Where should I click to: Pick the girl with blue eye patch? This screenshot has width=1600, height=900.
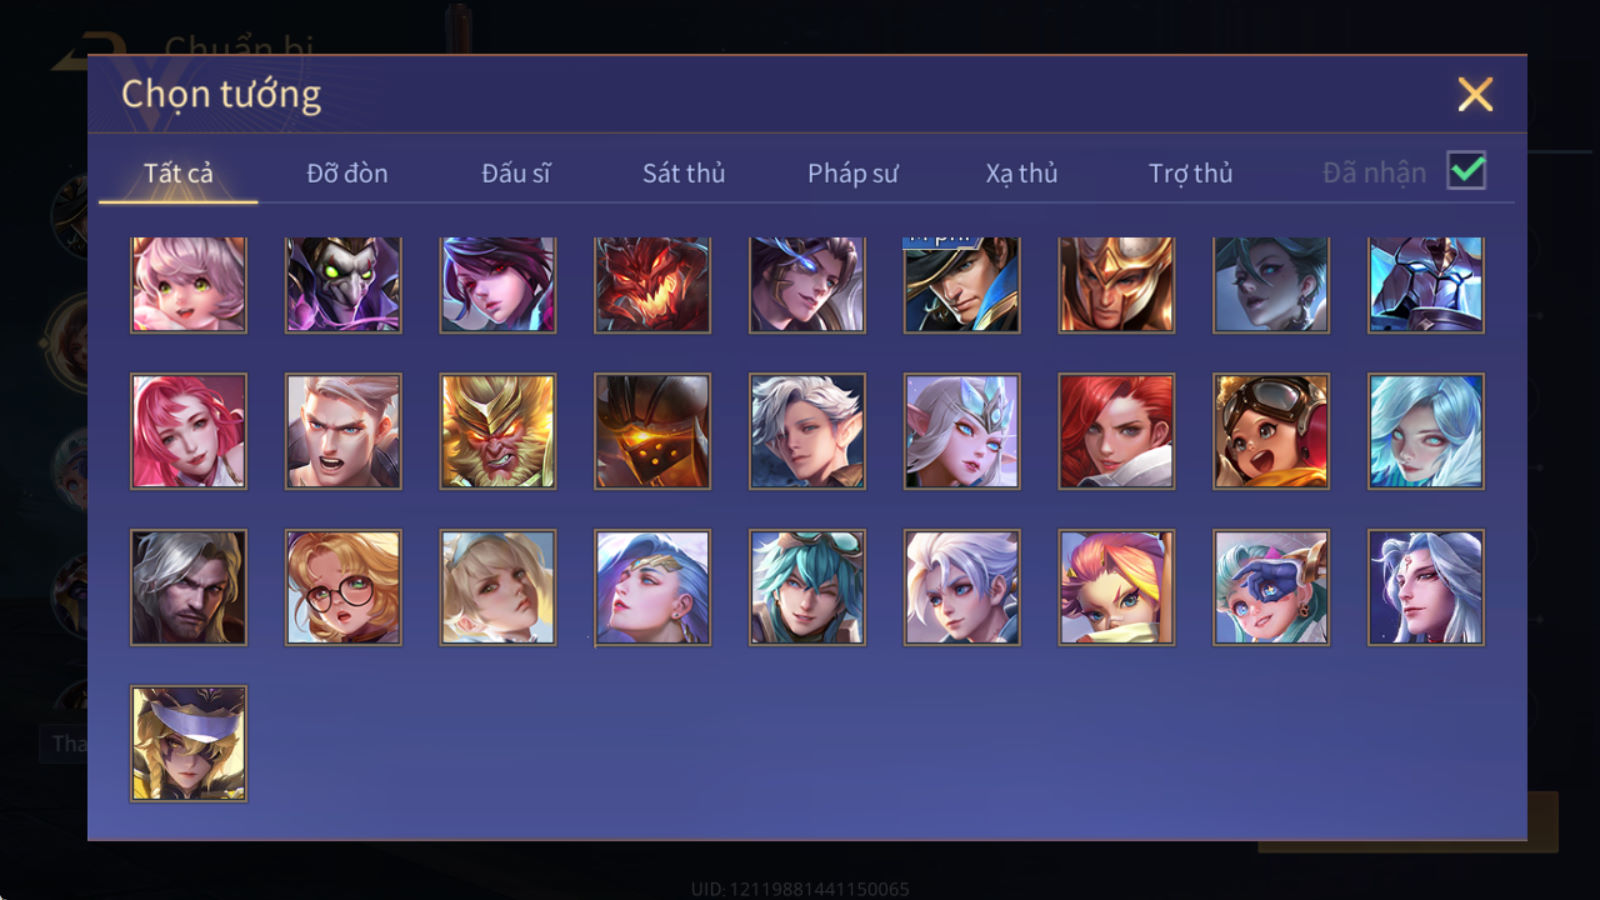click(x=1271, y=587)
